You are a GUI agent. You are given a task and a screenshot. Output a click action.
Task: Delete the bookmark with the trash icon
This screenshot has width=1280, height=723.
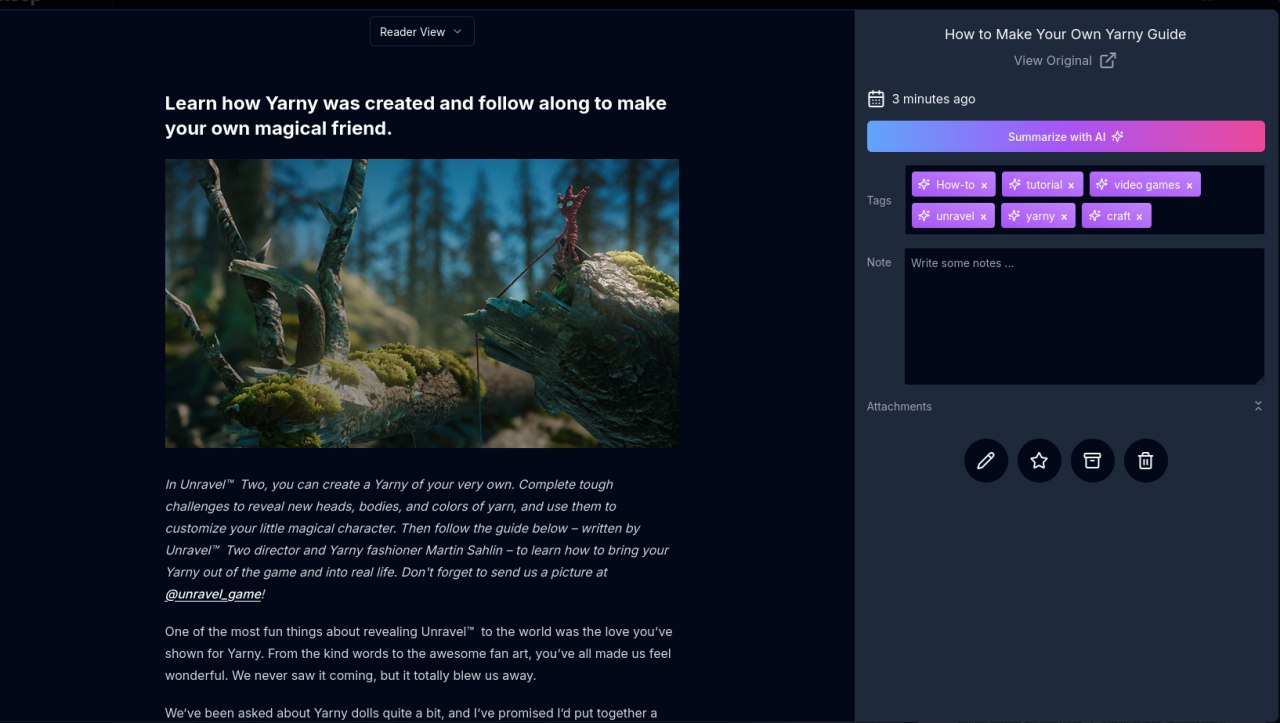(1146, 461)
